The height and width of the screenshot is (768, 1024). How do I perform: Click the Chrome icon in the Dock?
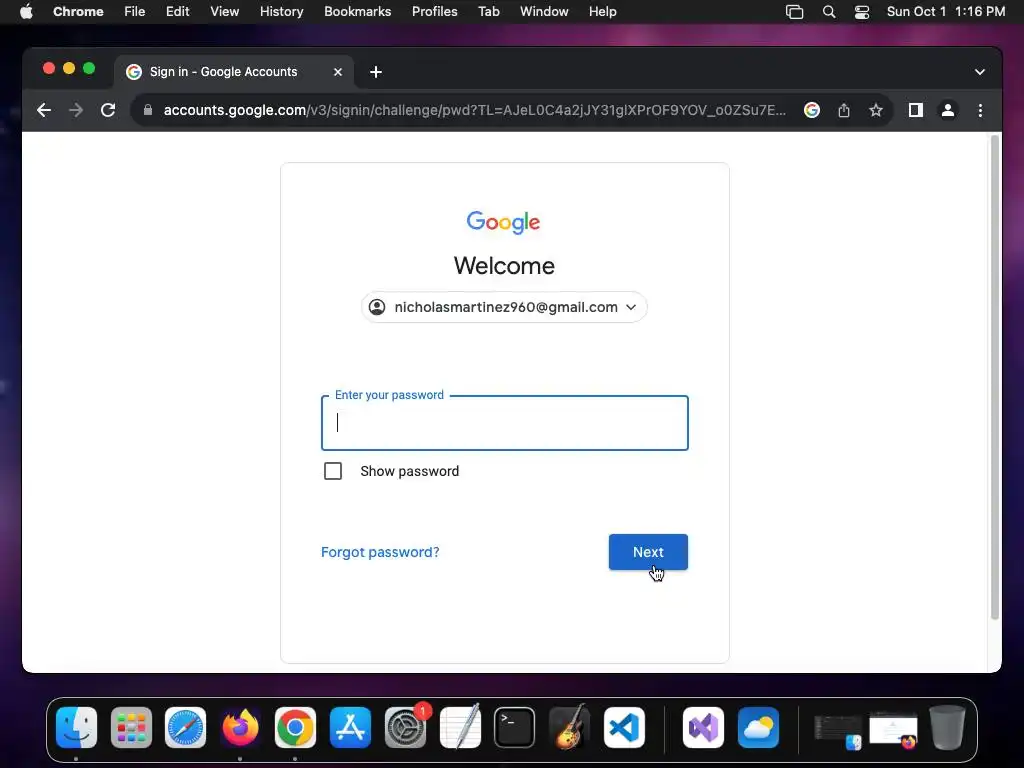[x=295, y=728]
